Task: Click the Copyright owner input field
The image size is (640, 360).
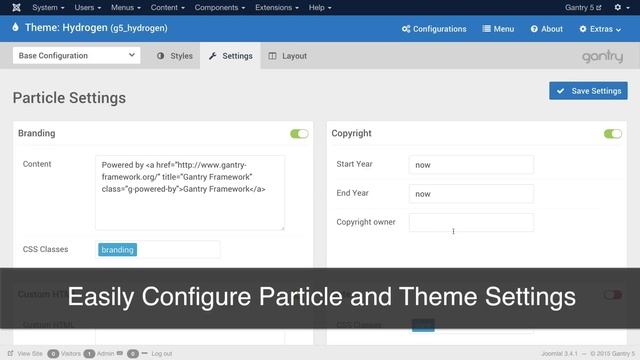Action: pyautogui.click(x=471, y=222)
